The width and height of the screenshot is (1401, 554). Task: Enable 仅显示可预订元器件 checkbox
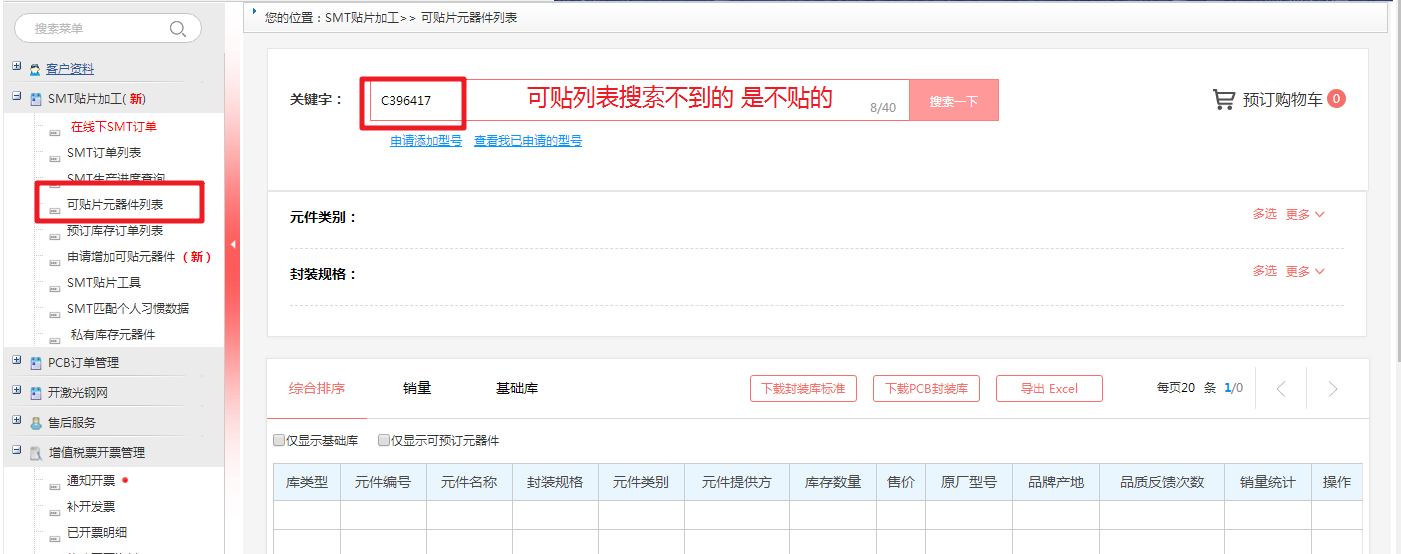tap(383, 441)
